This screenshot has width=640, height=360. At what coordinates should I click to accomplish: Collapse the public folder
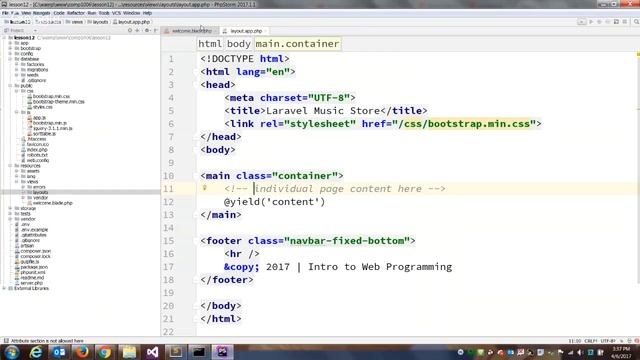(10, 86)
